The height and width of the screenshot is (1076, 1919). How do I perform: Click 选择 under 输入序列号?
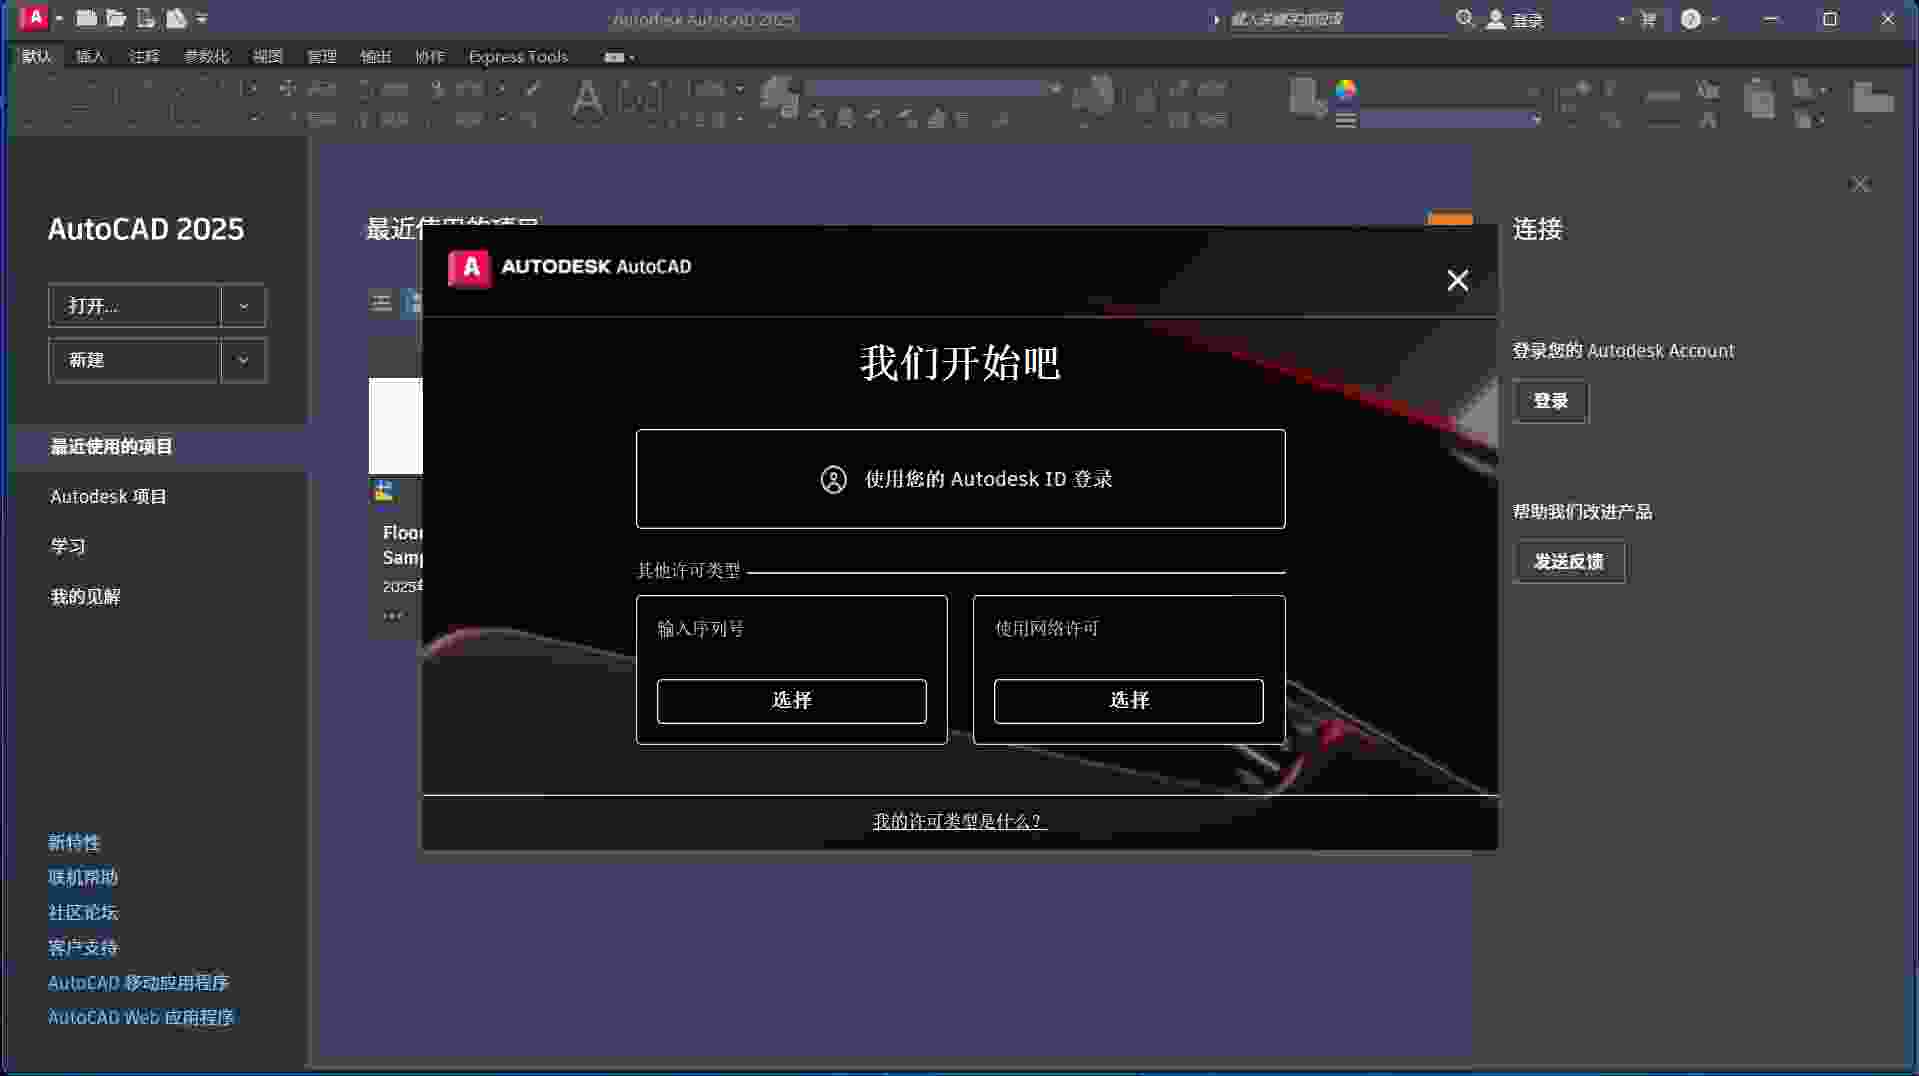[x=791, y=700]
